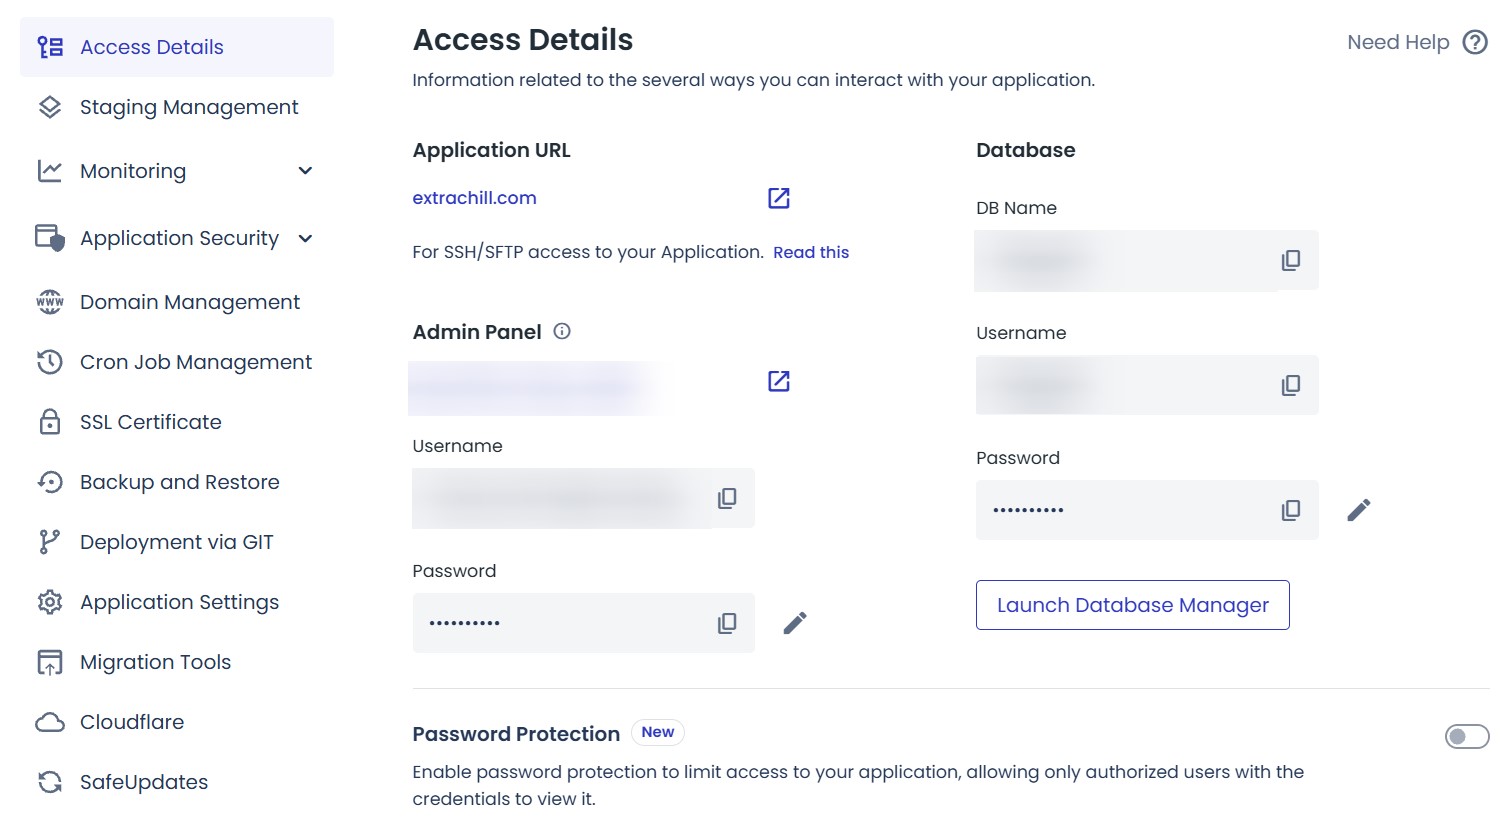Open extrachill.com via external link icon
Image resolution: width=1503 pixels, height=826 pixels.
(778, 198)
